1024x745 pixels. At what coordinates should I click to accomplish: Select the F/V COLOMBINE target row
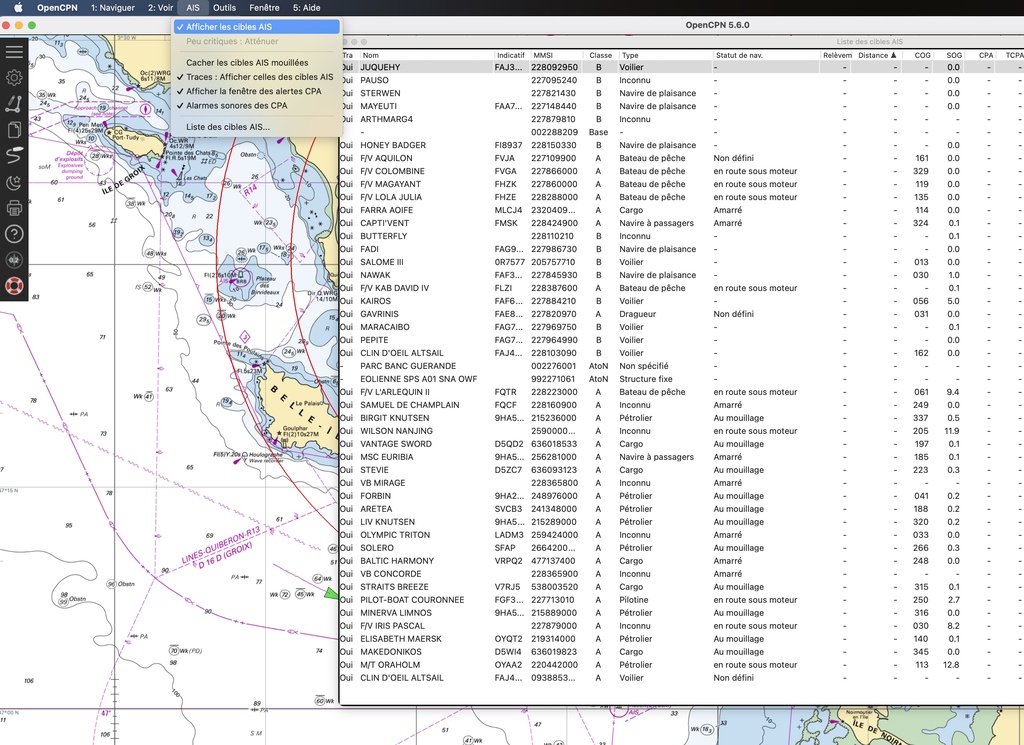point(682,171)
